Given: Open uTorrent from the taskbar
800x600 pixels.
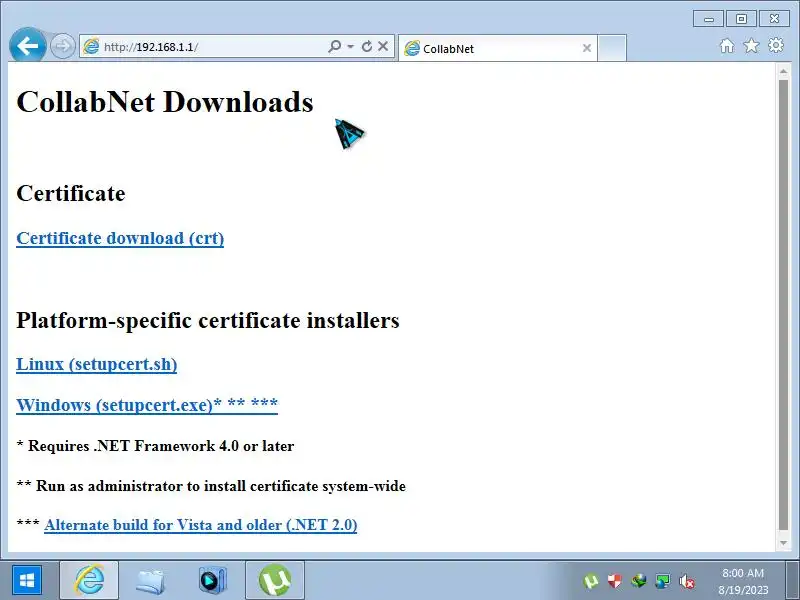Looking at the screenshot, I should click(275, 580).
